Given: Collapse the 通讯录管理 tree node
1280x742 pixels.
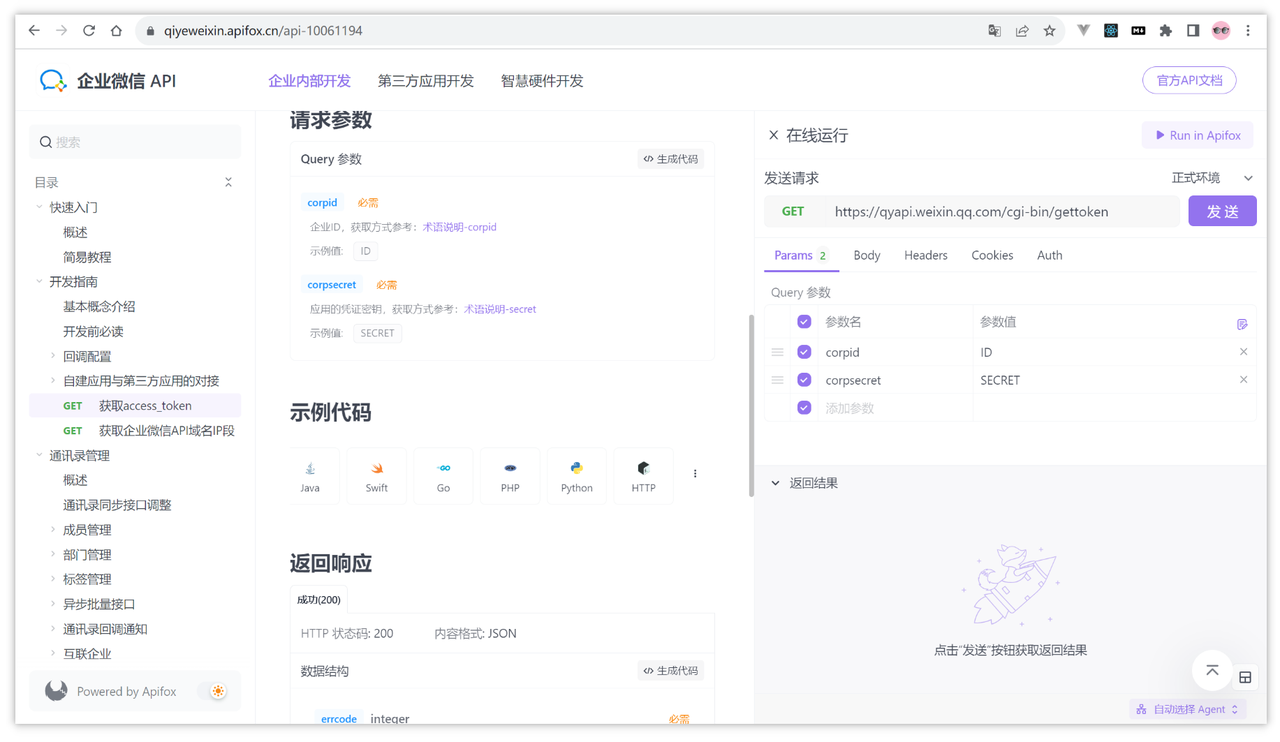Looking at the screenshot, I should point(39,455).
